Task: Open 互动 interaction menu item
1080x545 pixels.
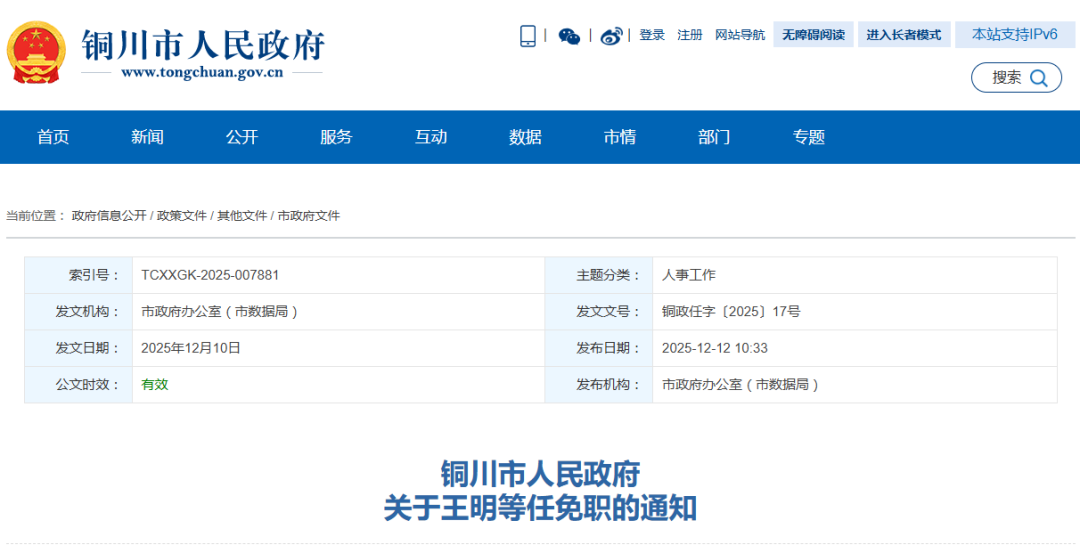Action: click(431, 137)
